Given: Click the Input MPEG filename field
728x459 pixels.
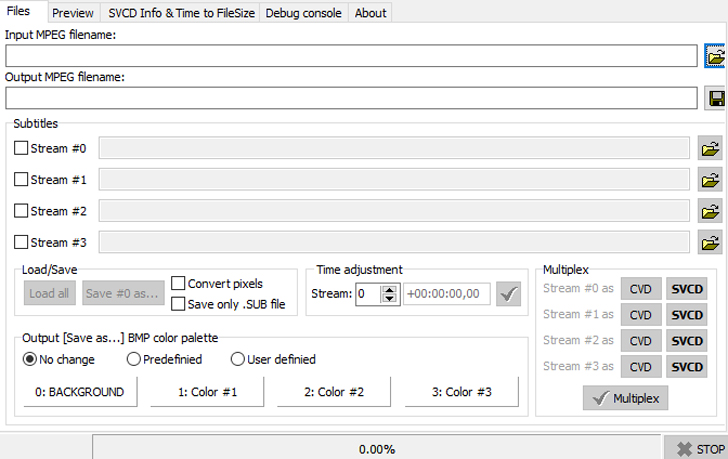Looking at the screenshot, I should [x=350, y=56].
